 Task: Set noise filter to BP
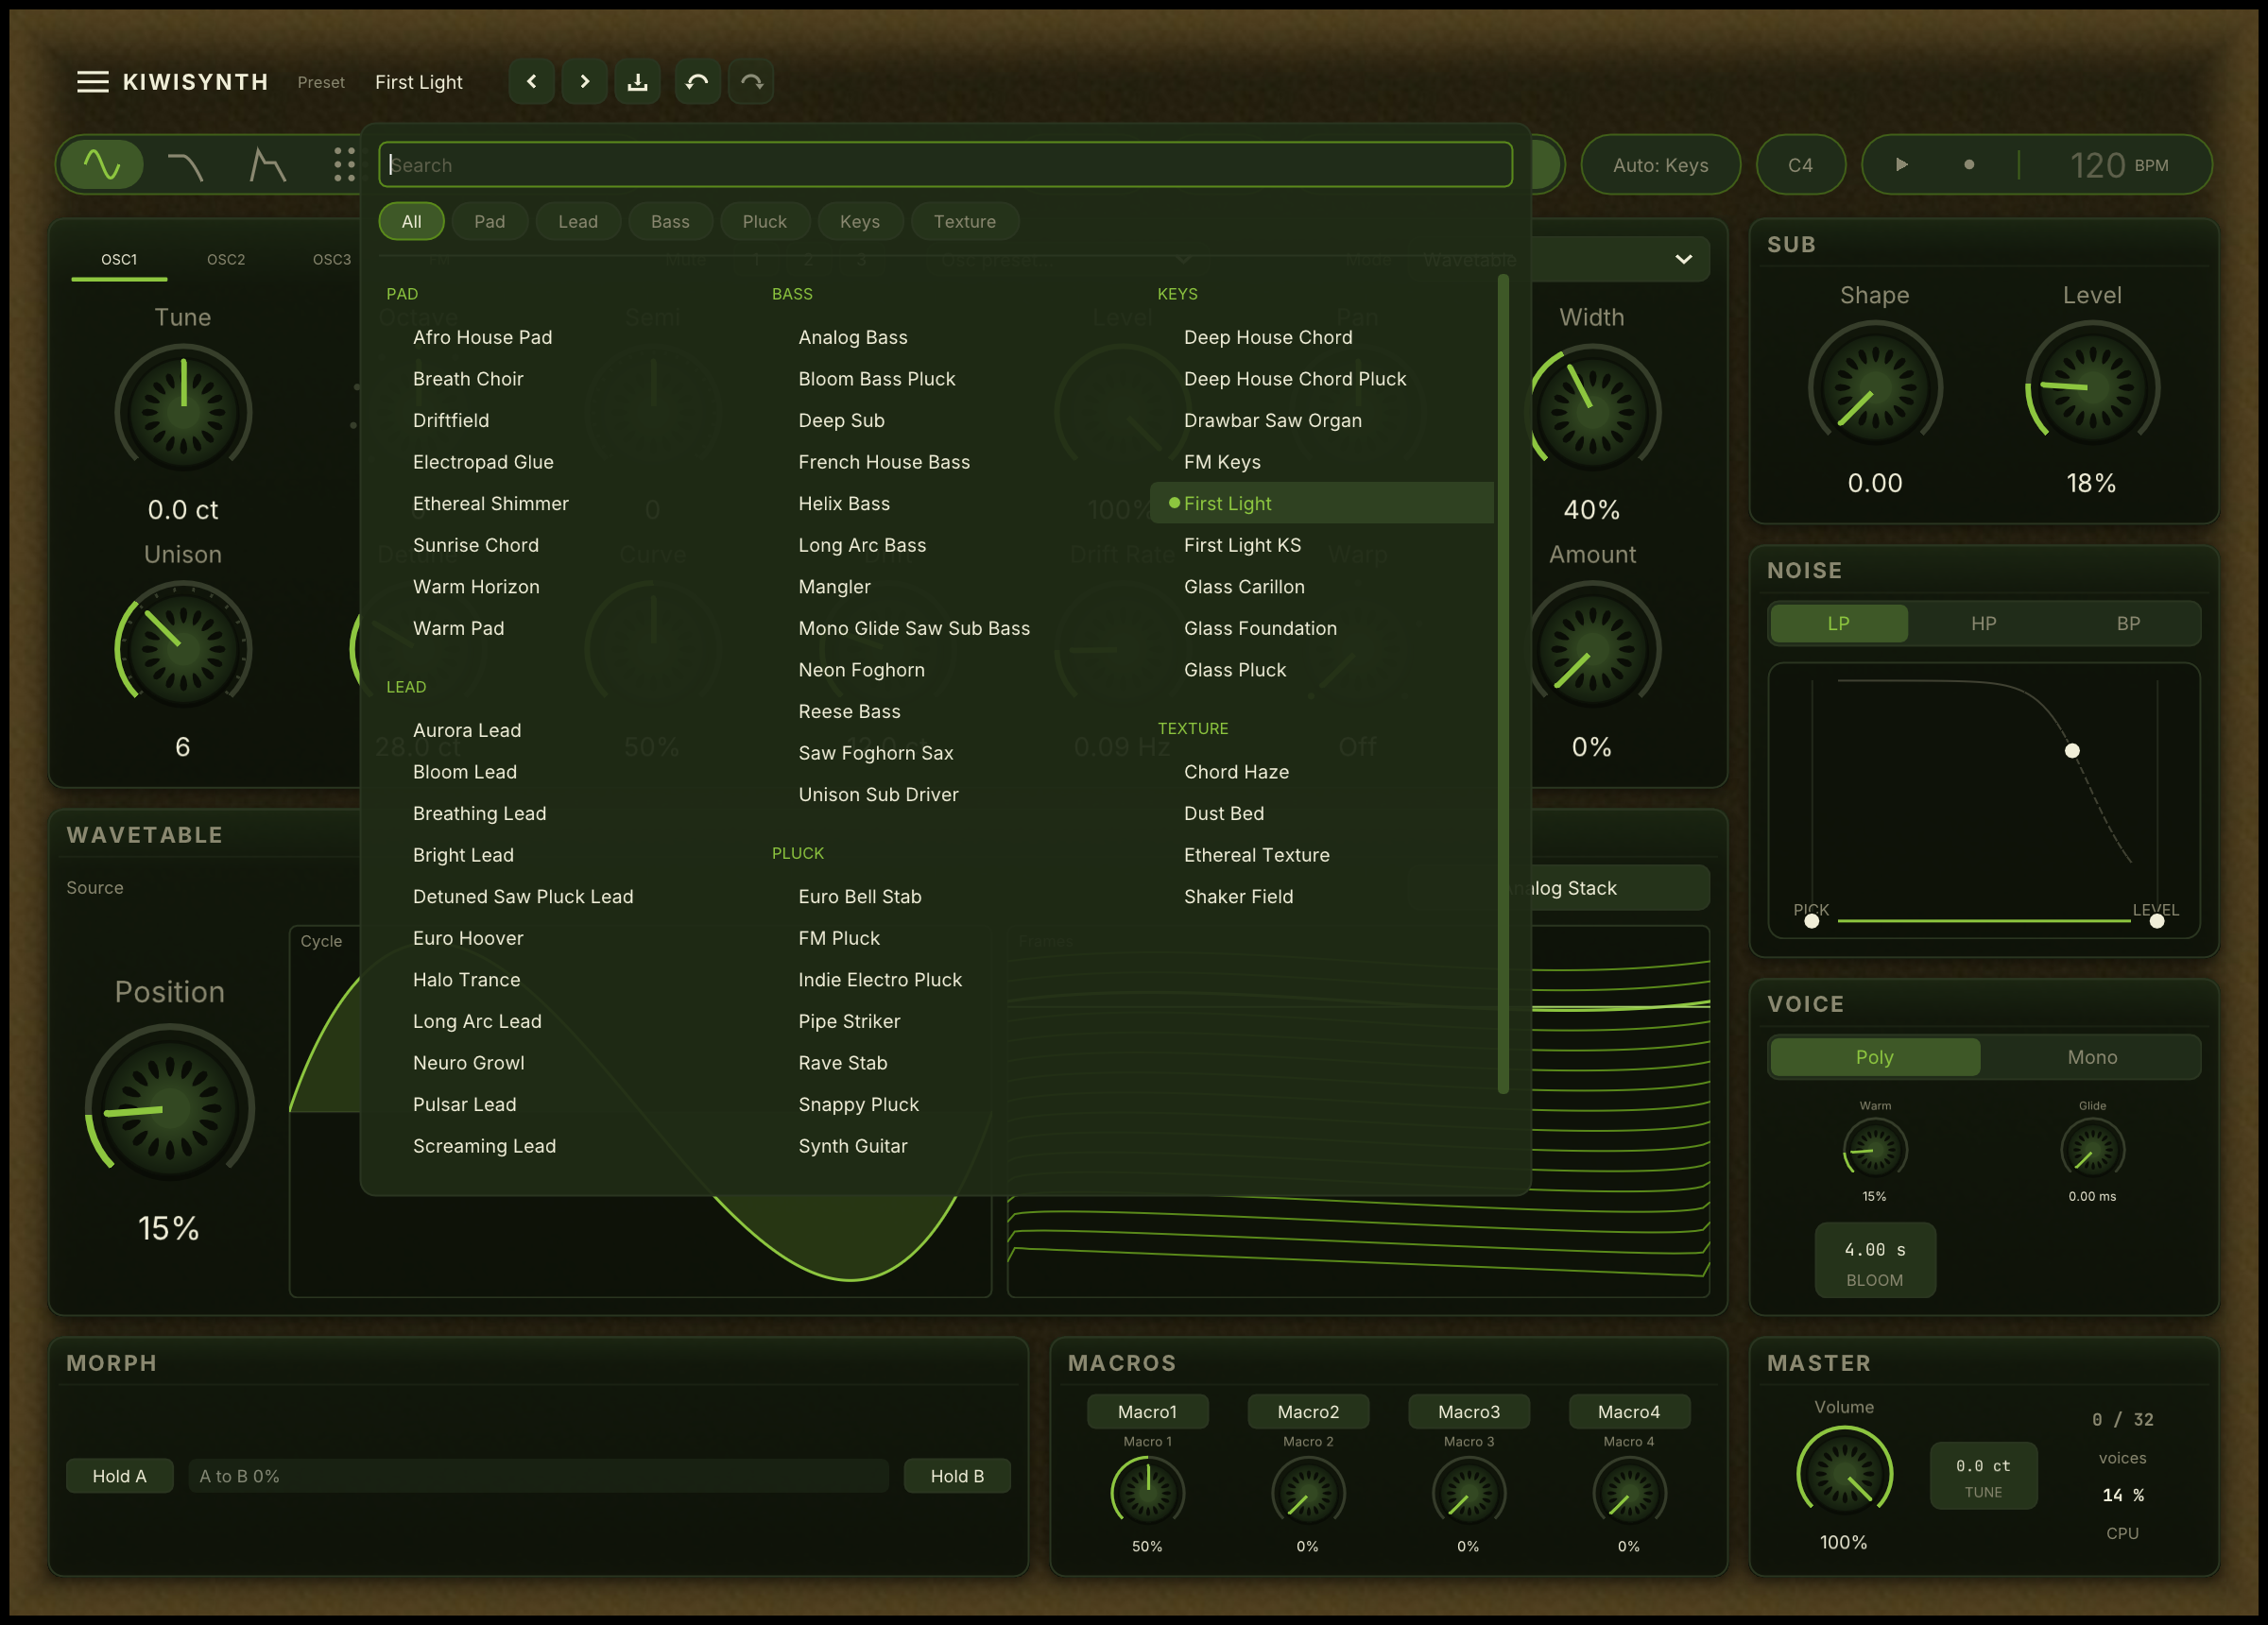click(x=2128, y=623)
